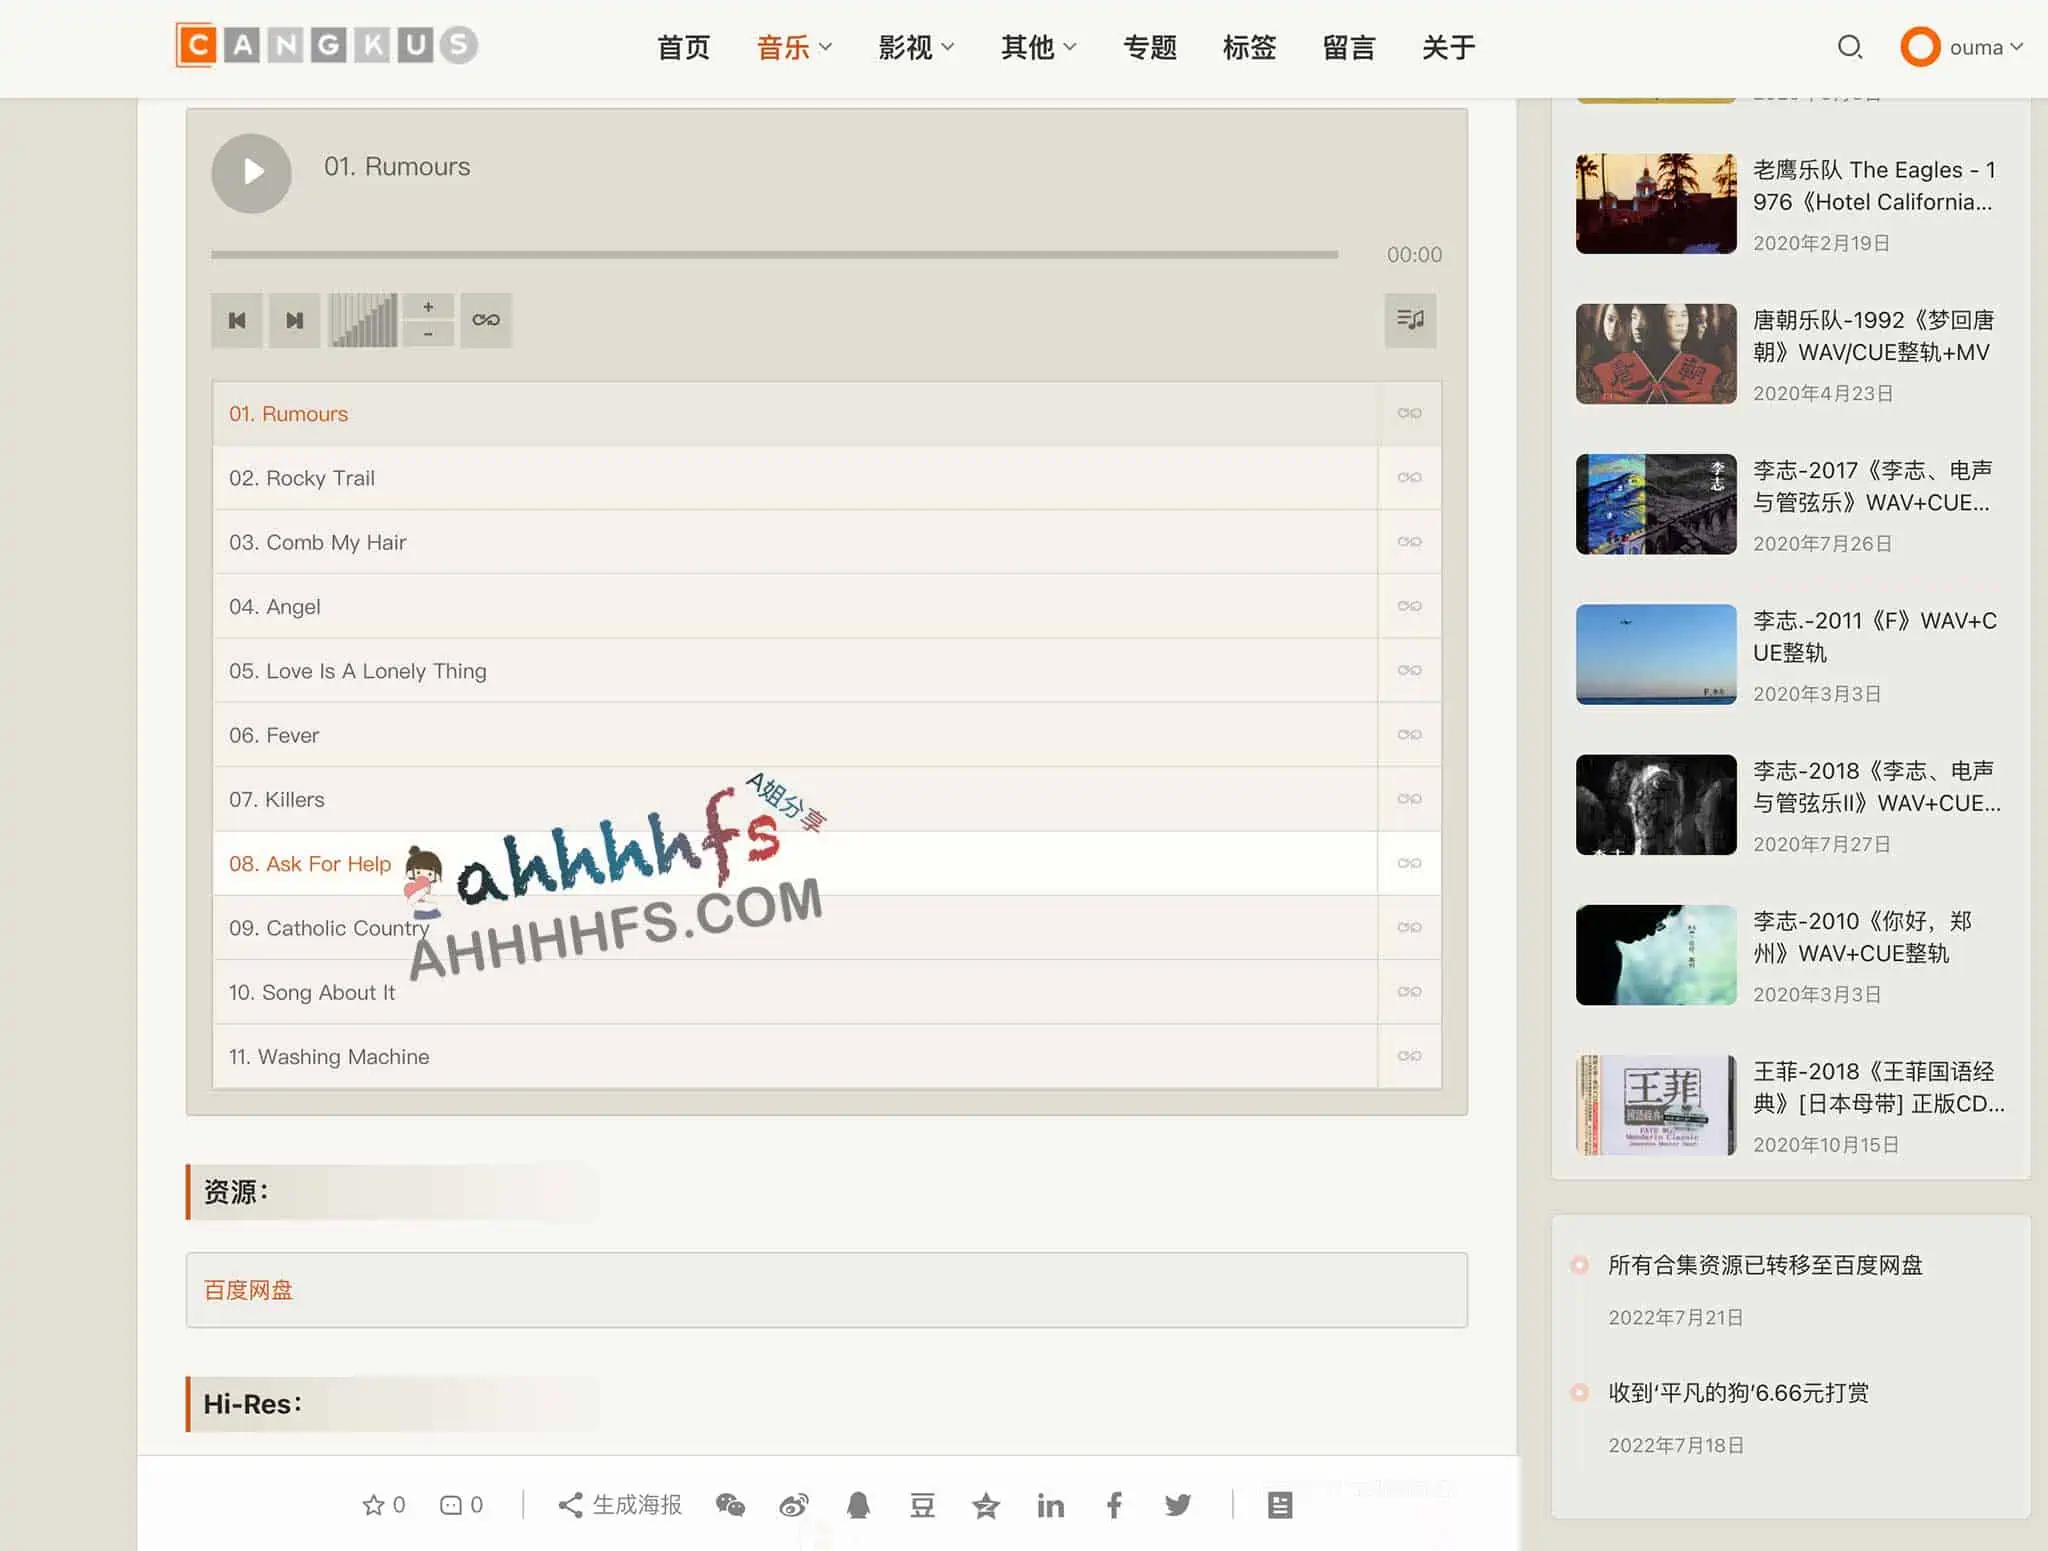Open the 唐朝乐队 album thumbnail
The width and height of the screenshot is (2048, 1551).
pos(1655,353)
